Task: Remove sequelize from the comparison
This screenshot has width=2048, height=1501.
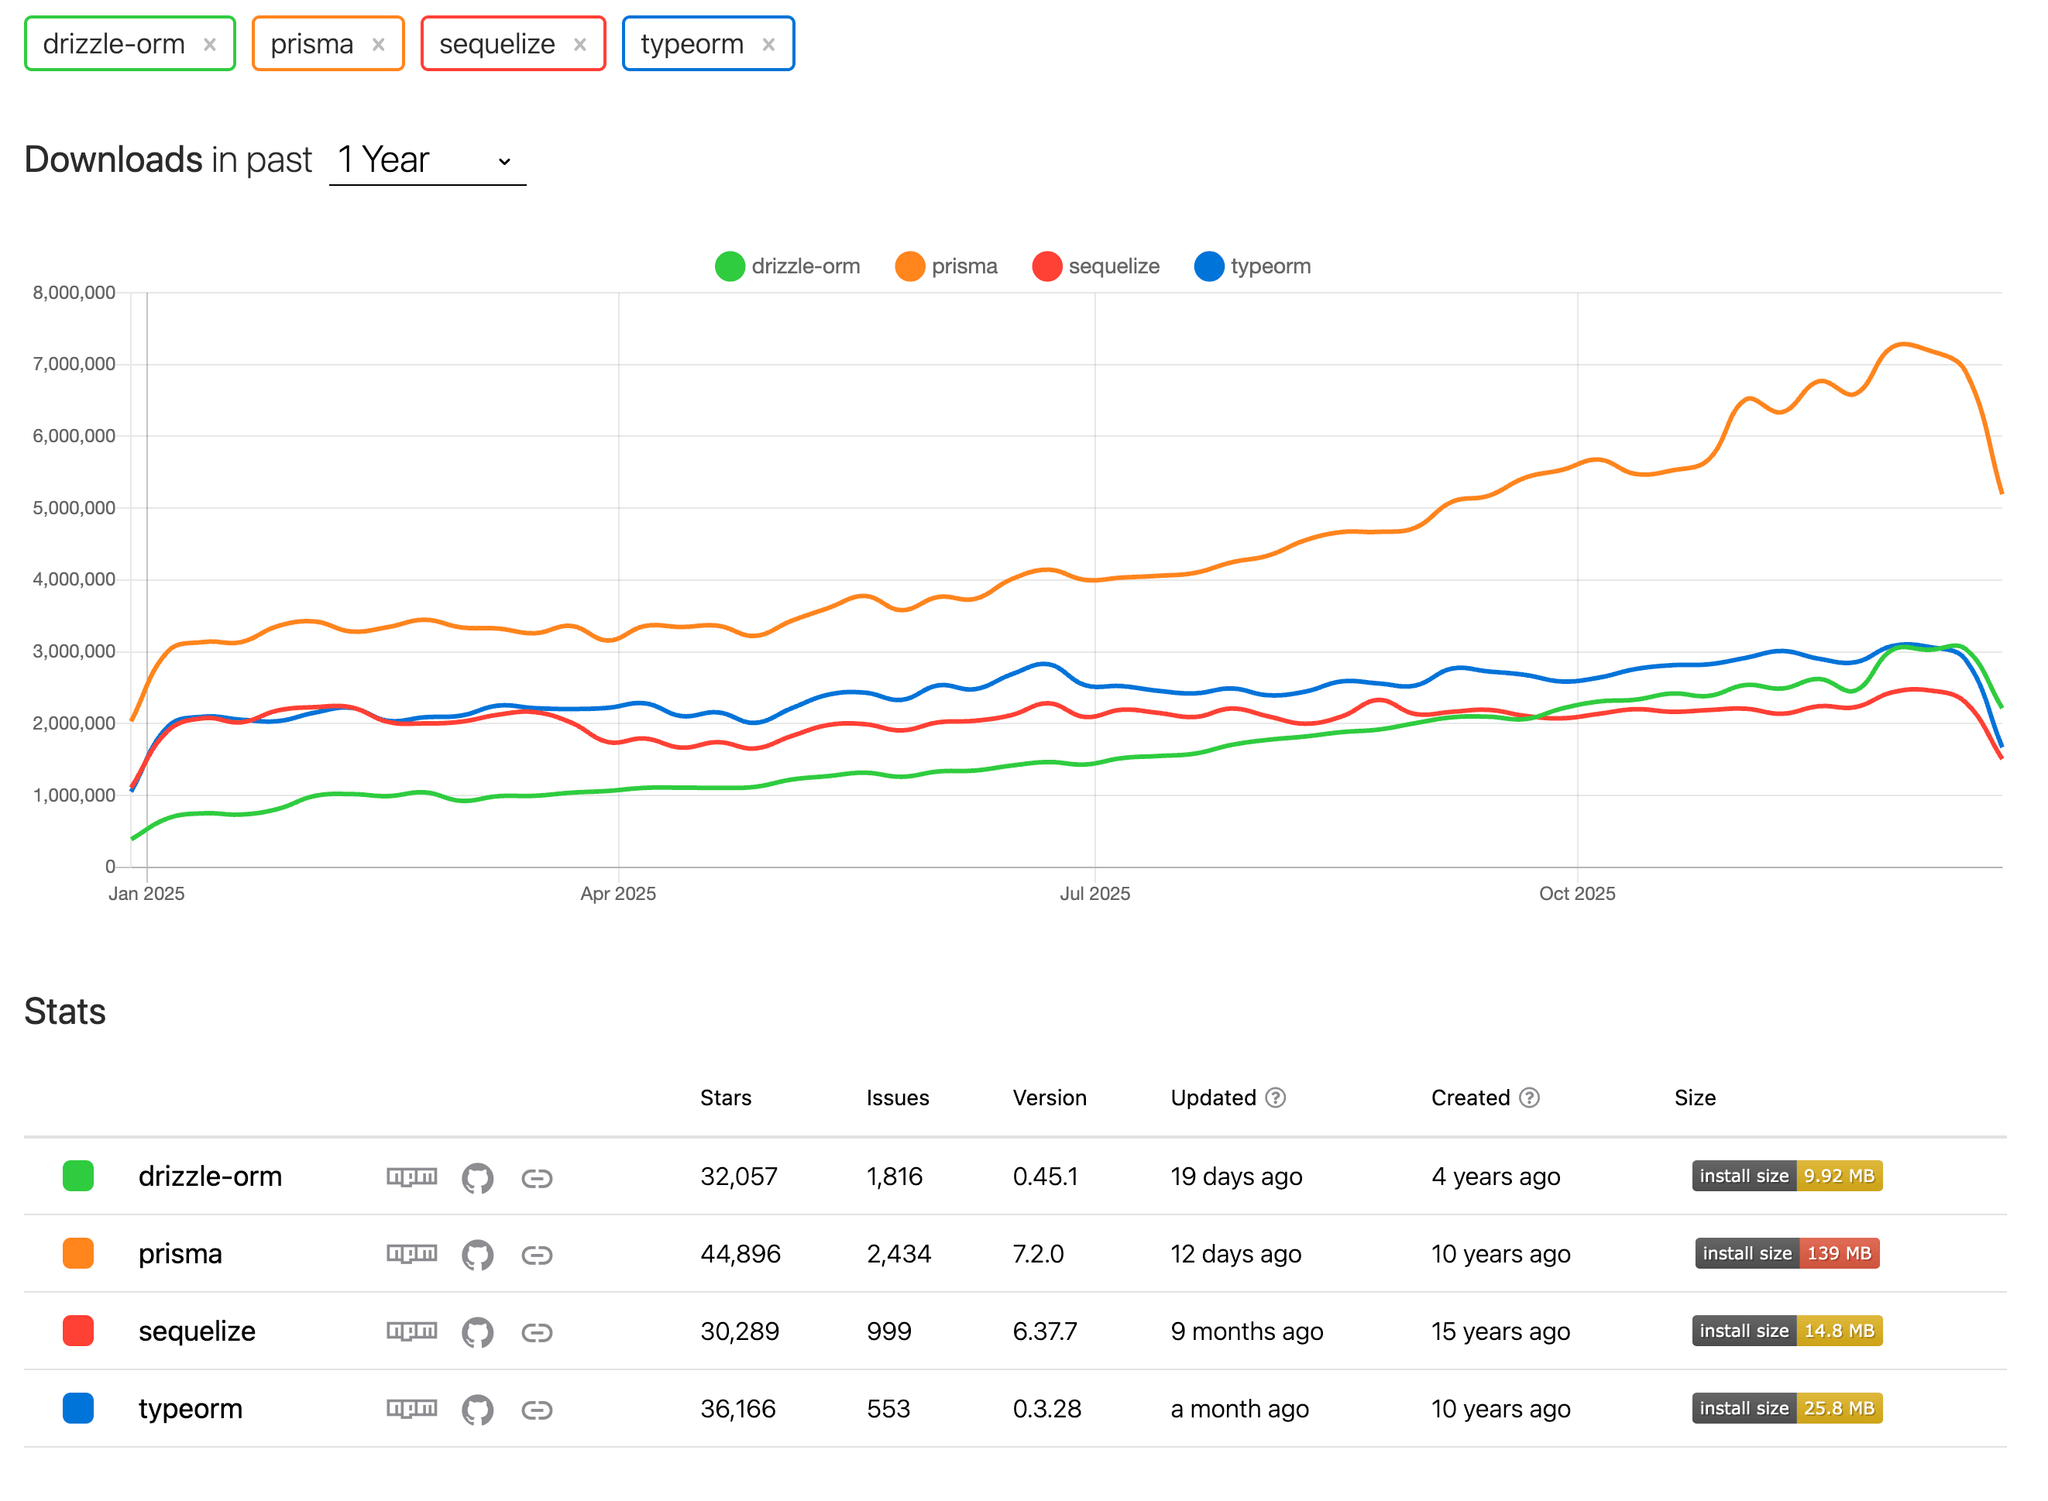Action: (579, 43)
